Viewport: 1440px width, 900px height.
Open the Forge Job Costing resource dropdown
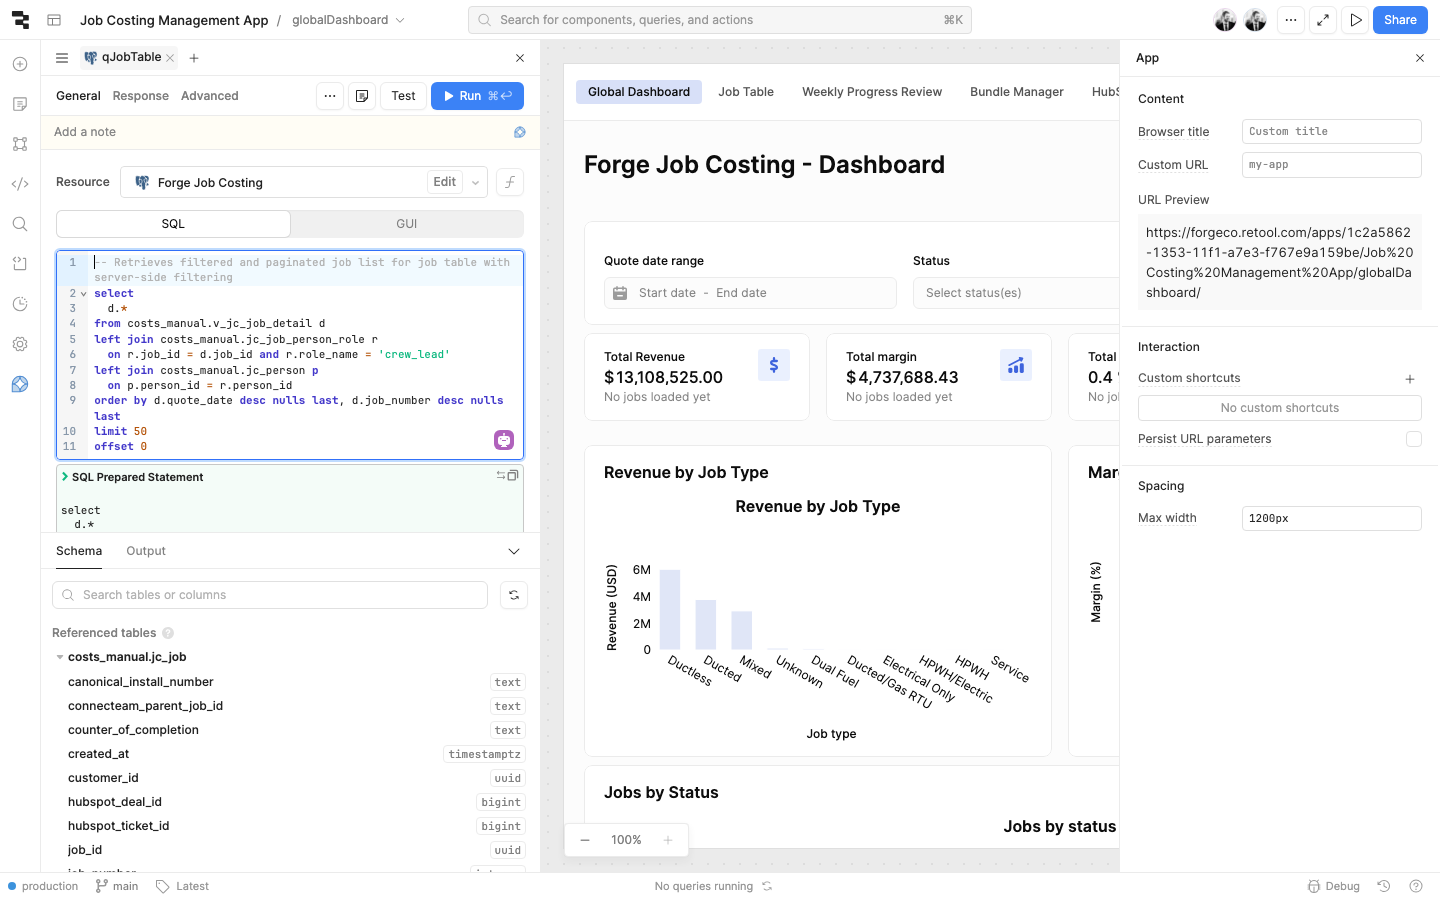476,182
